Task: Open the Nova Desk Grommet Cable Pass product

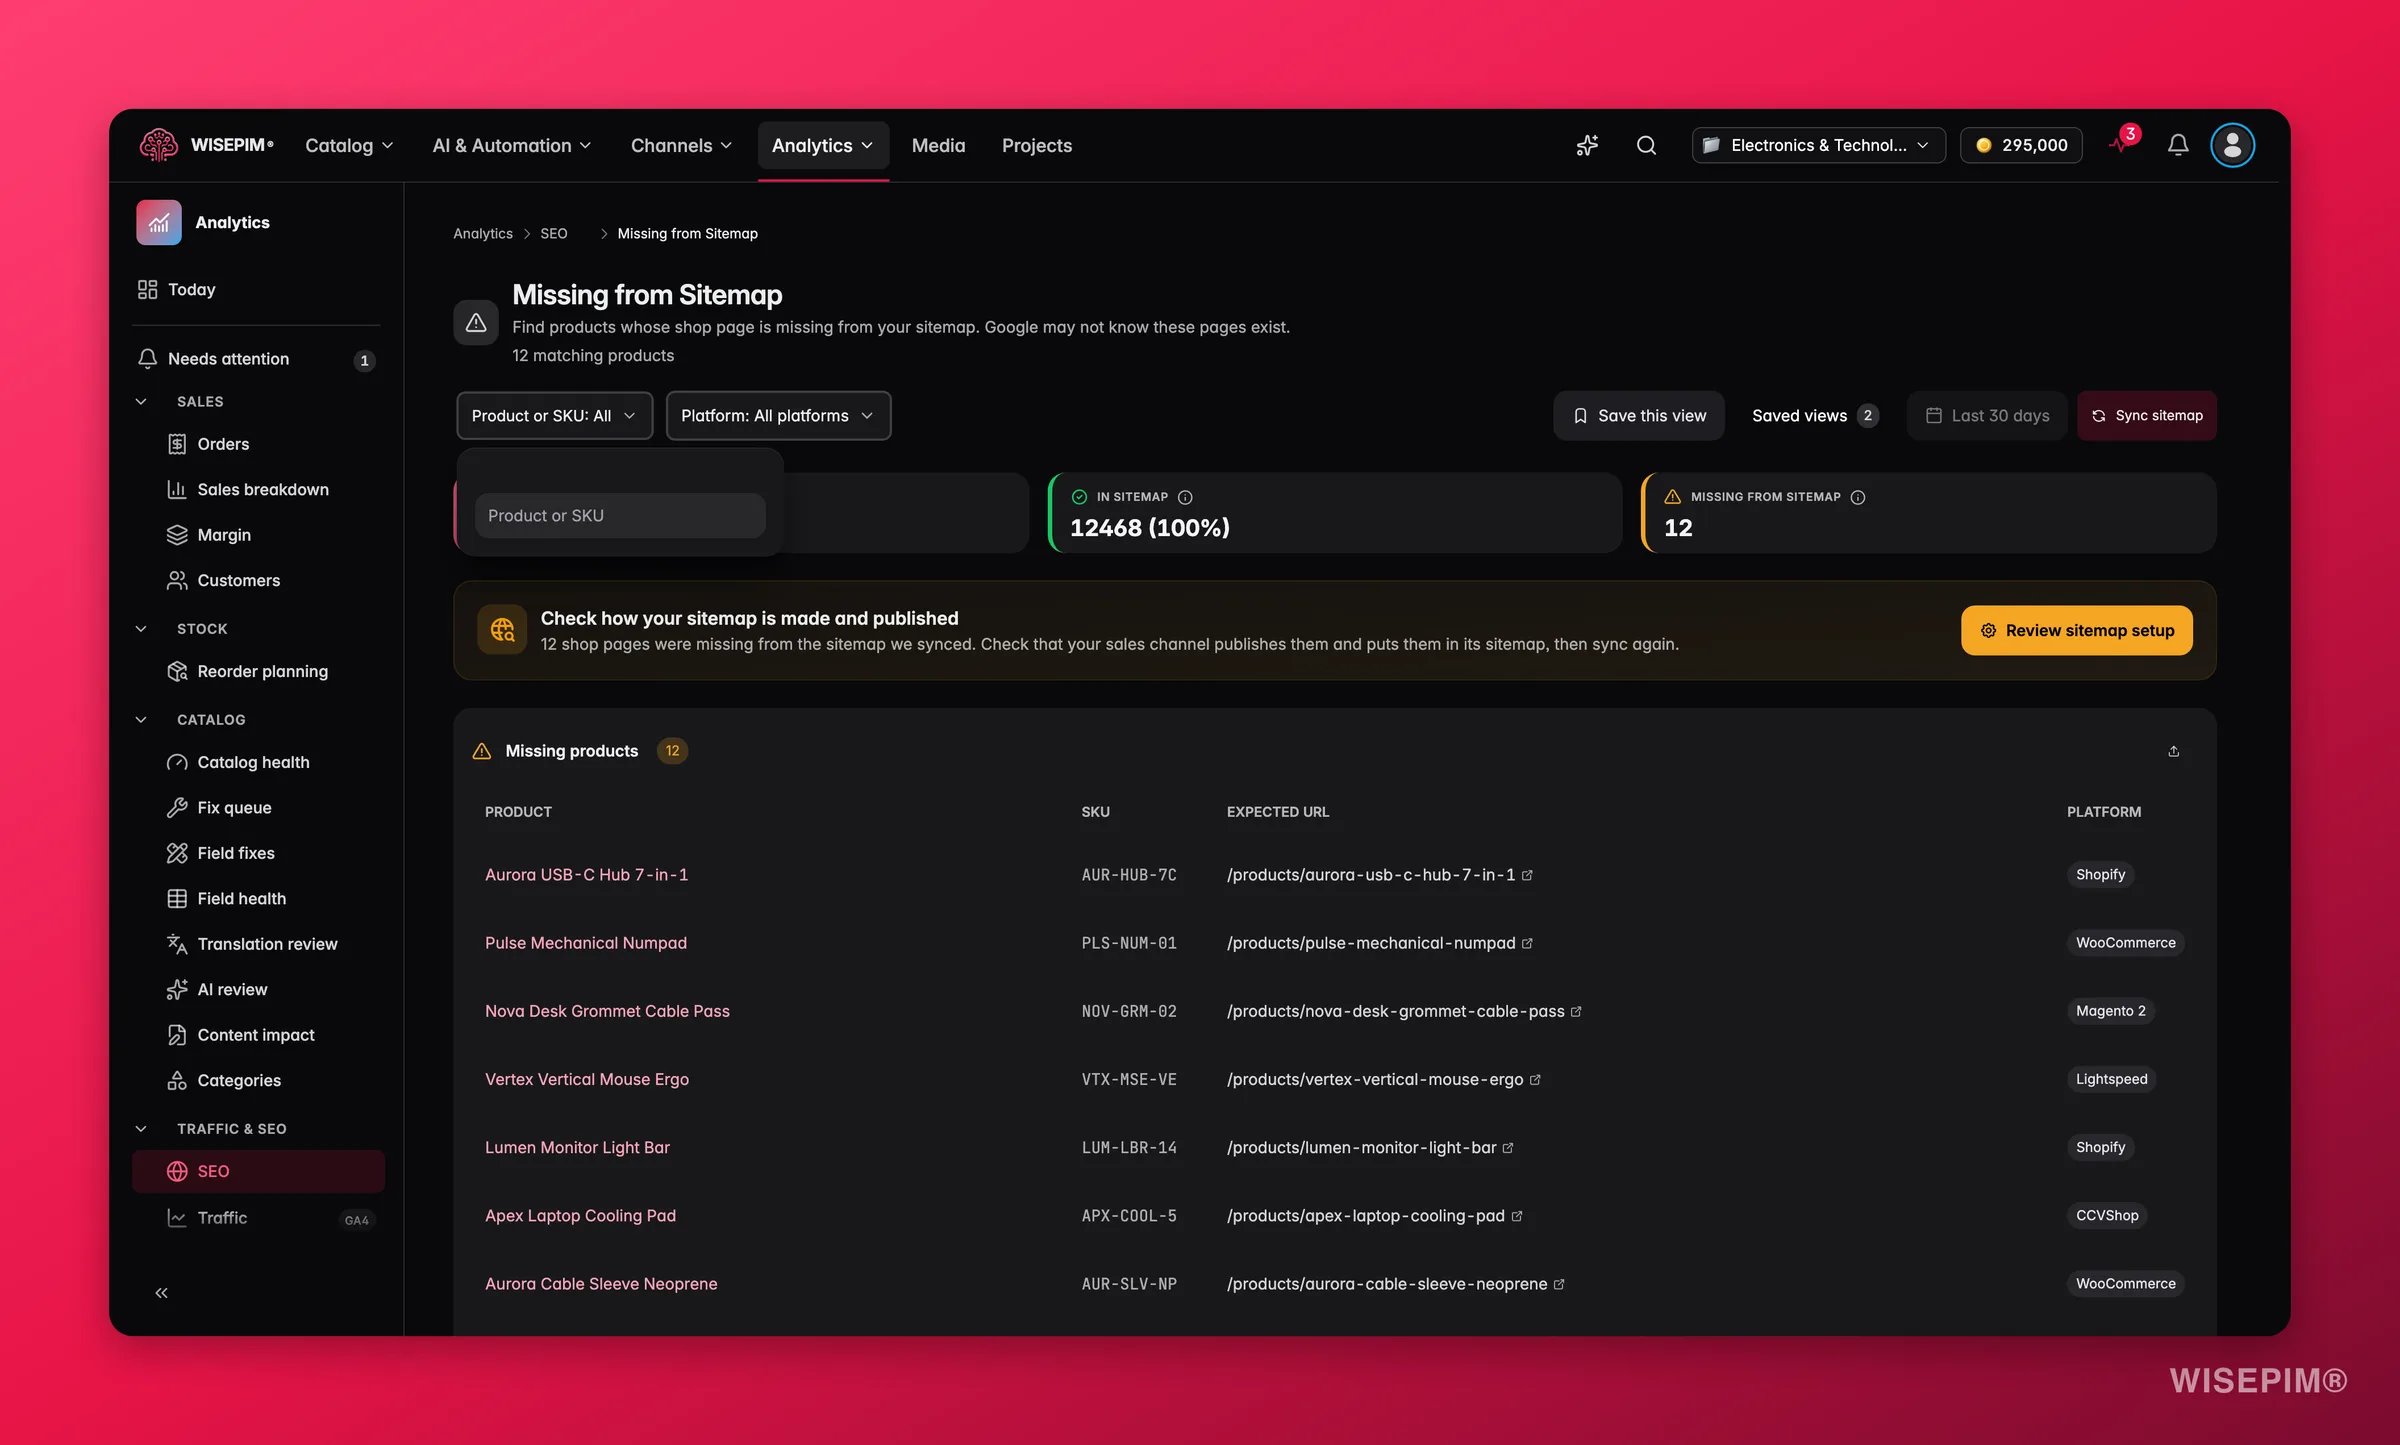Action: (x=607, y=1011)
